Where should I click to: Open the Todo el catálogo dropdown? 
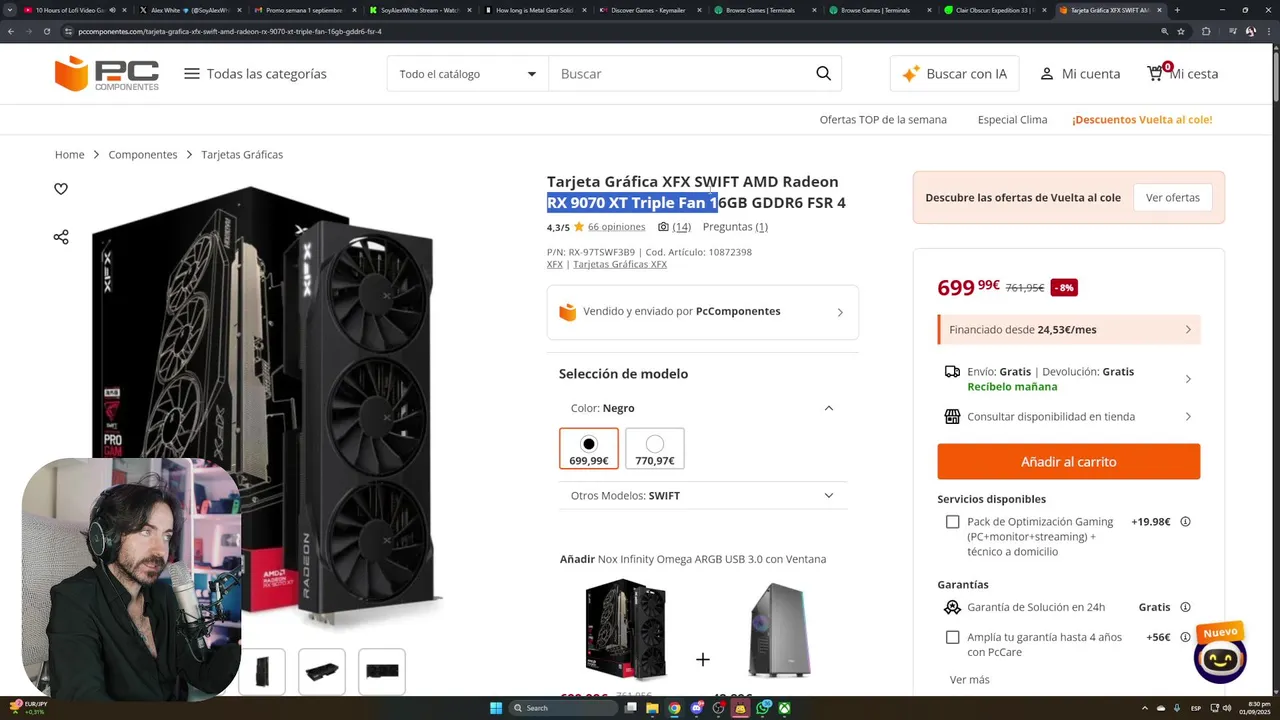pyautogui.click(x=467, y=74)
